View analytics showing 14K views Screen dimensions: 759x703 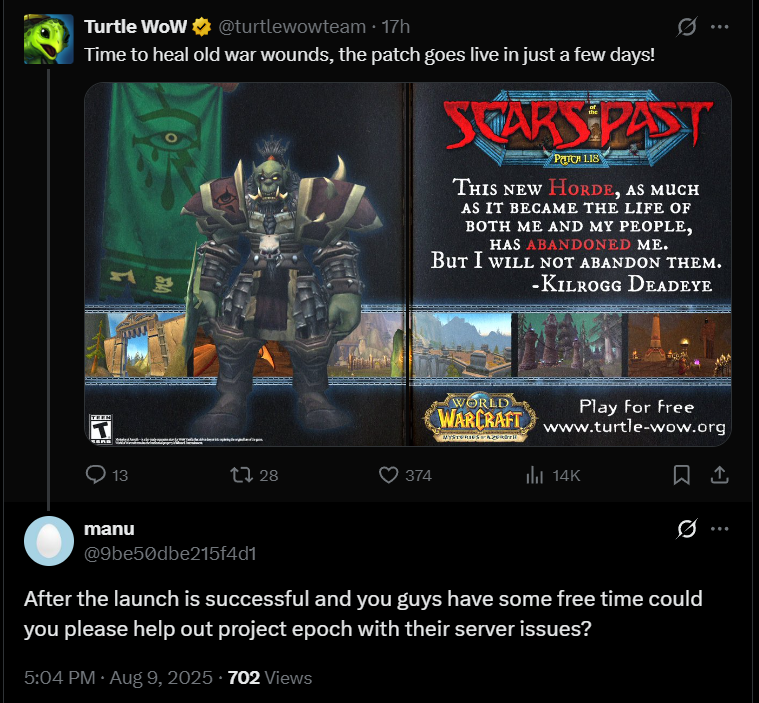point(553,475)
